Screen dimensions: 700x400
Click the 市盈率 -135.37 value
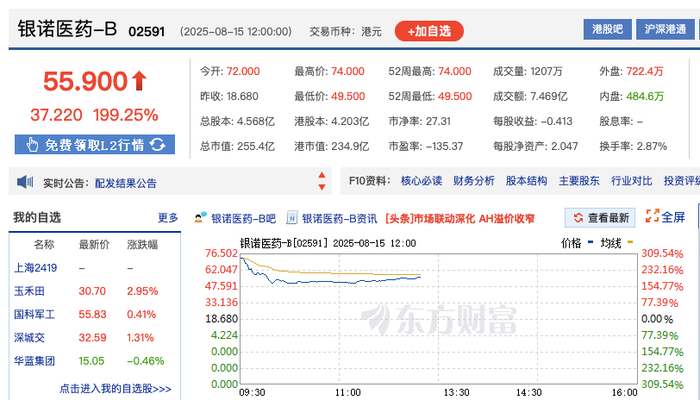(x=444, y=146)
